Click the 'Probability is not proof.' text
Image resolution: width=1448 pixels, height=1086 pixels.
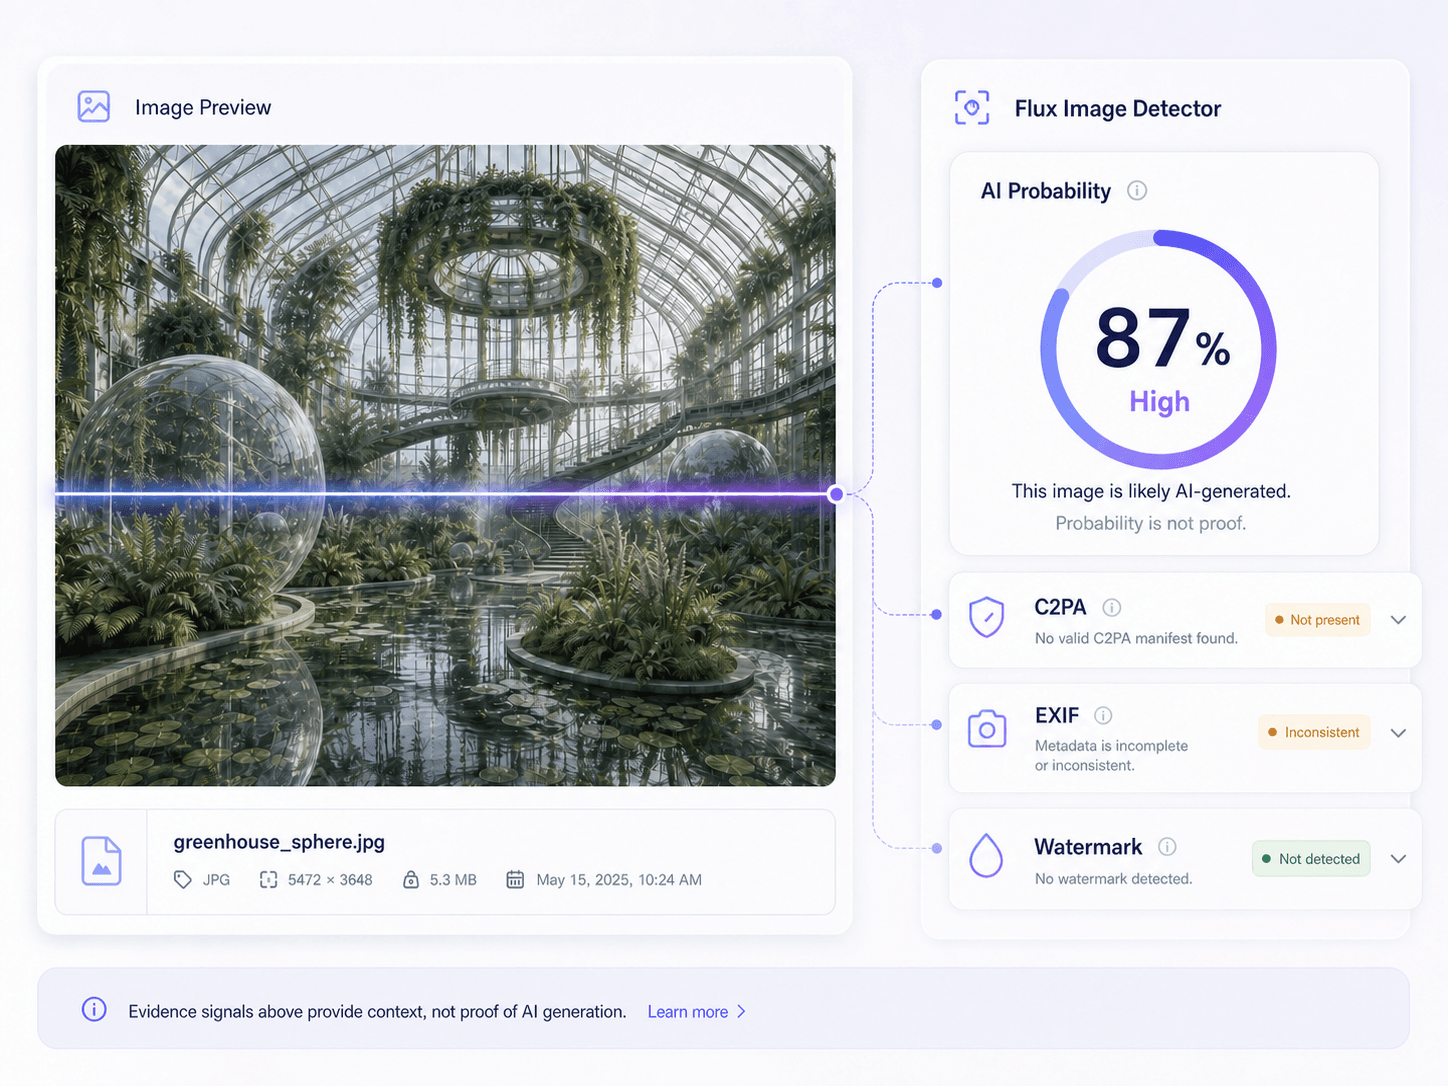click(x=1151, y=523)
